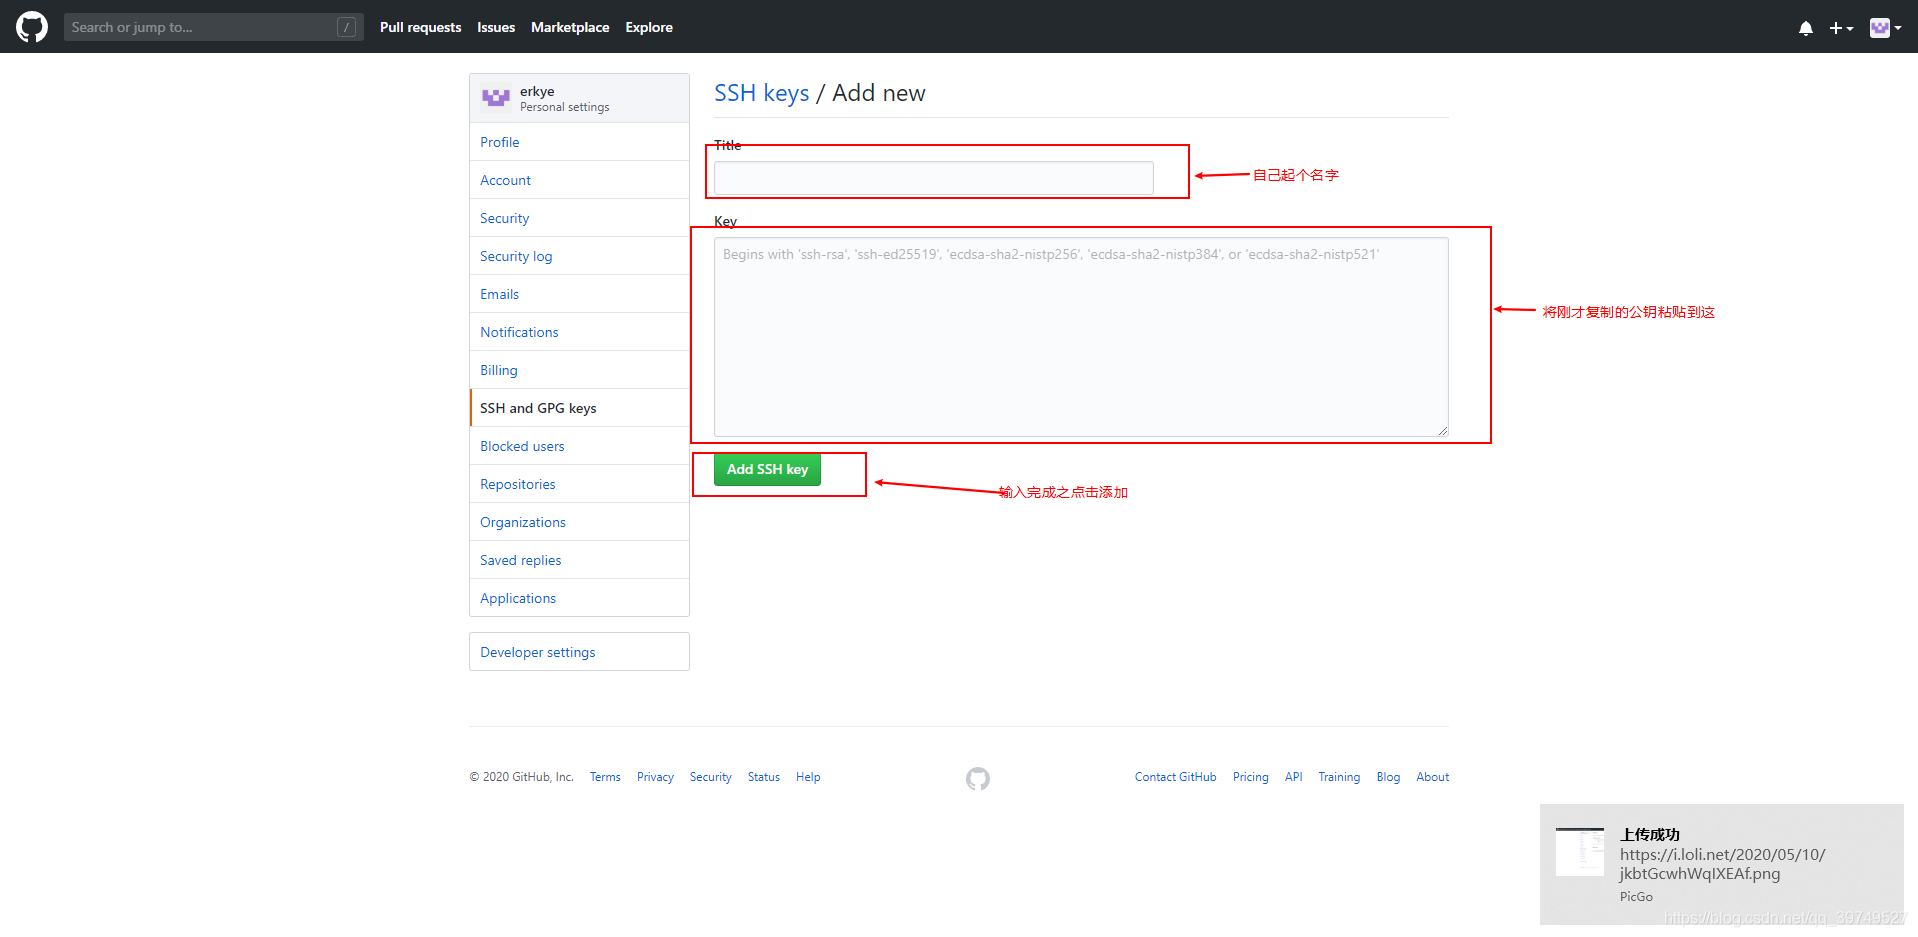Open Saved replies in sidebar
Screen dimensions: 1918x937
coord(579,560)
